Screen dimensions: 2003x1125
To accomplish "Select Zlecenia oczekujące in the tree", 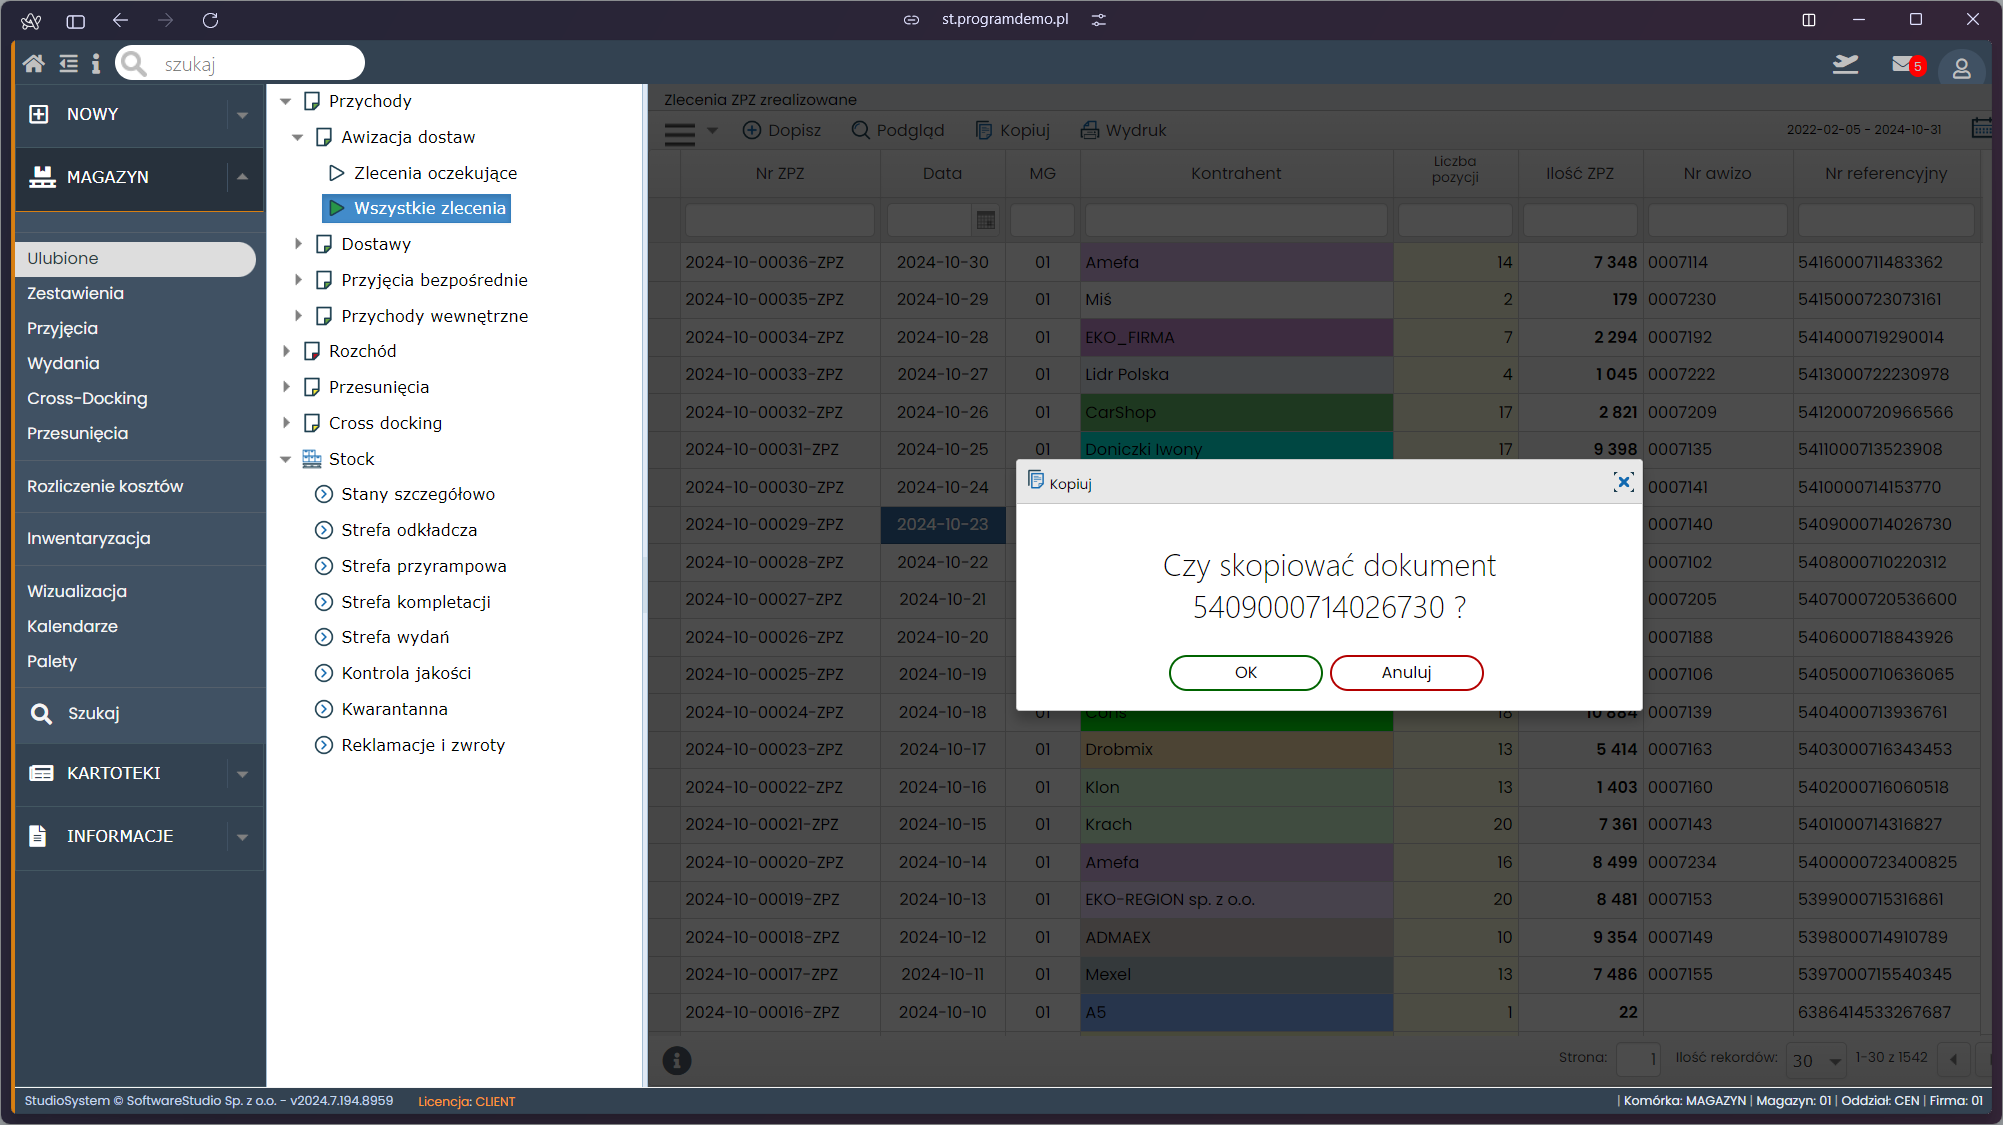I will [435, 173].
